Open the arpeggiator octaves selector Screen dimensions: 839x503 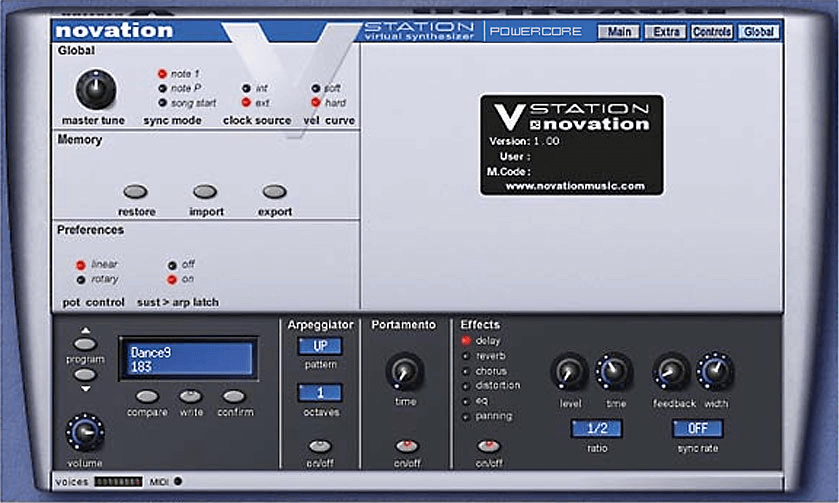click(320, 393)
